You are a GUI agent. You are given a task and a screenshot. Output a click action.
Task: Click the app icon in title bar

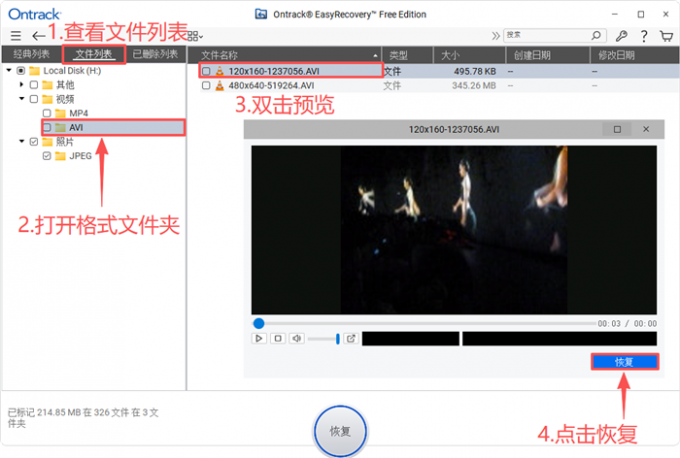coord(261,14)
